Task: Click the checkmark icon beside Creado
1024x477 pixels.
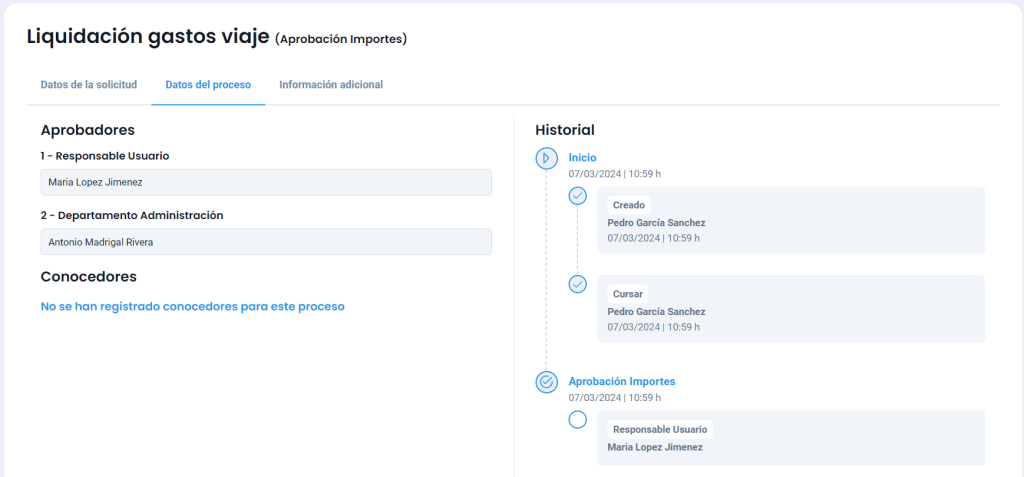Action: pyautogui.click(x=577, y=196)
